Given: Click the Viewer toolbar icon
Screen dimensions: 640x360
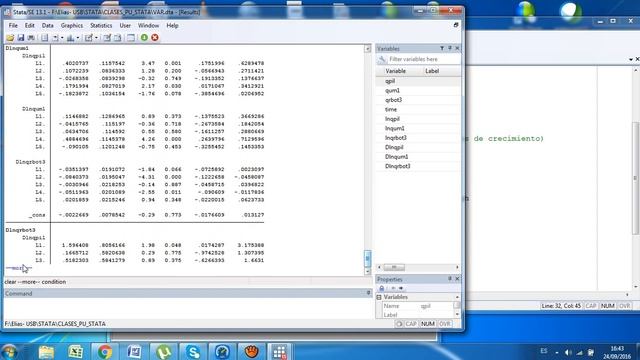Looking at the screenshot, I should click(x=55, y=38).
